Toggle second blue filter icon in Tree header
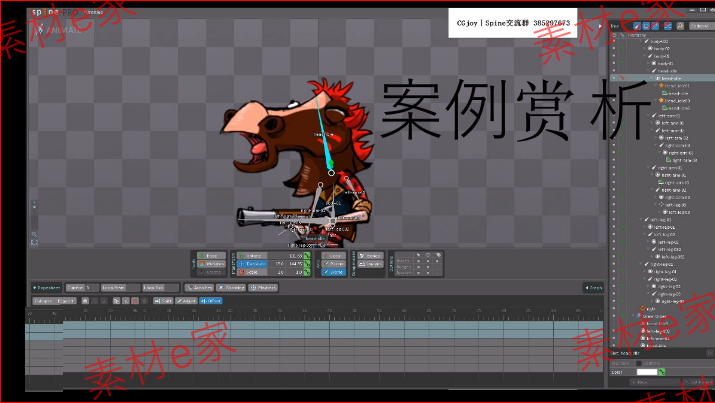This screenshot has width=715, height=403. 646,26
